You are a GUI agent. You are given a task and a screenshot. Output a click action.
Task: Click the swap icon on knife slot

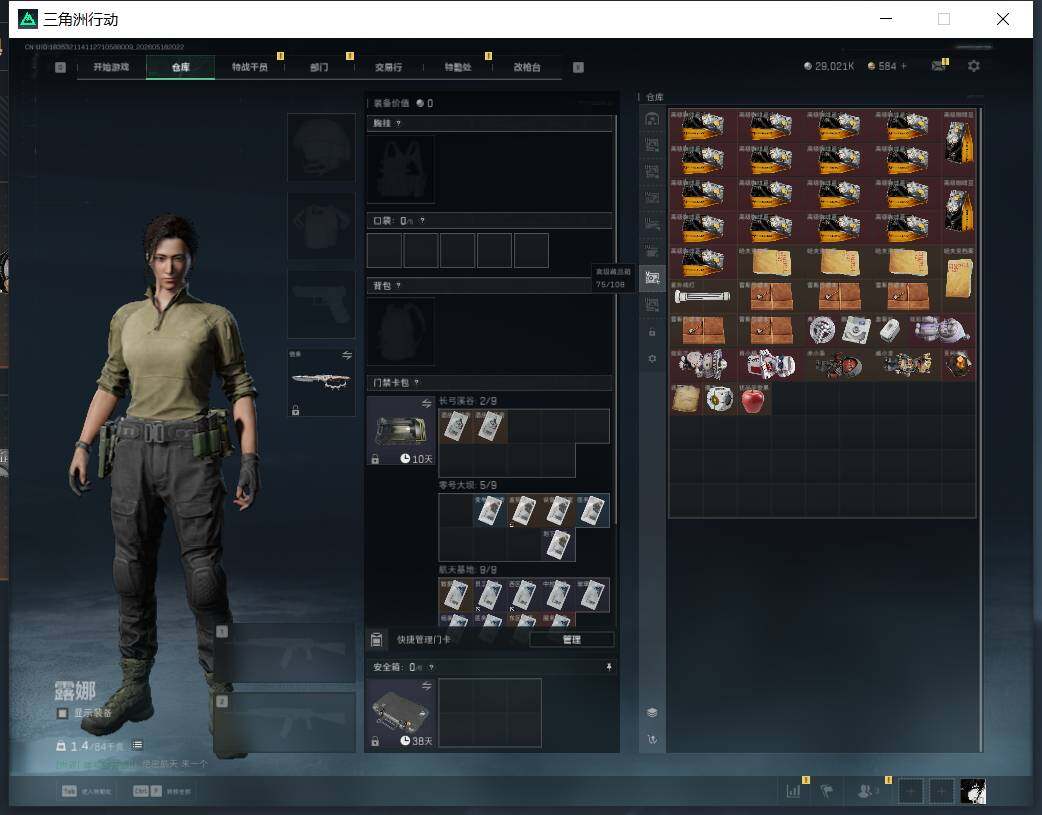(x=347, y=356)
